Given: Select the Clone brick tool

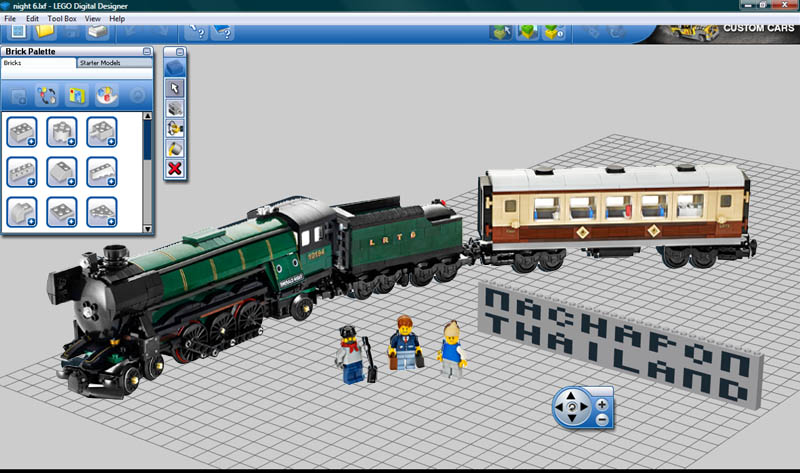Looking at the screenshot, I should click(175, 108).
